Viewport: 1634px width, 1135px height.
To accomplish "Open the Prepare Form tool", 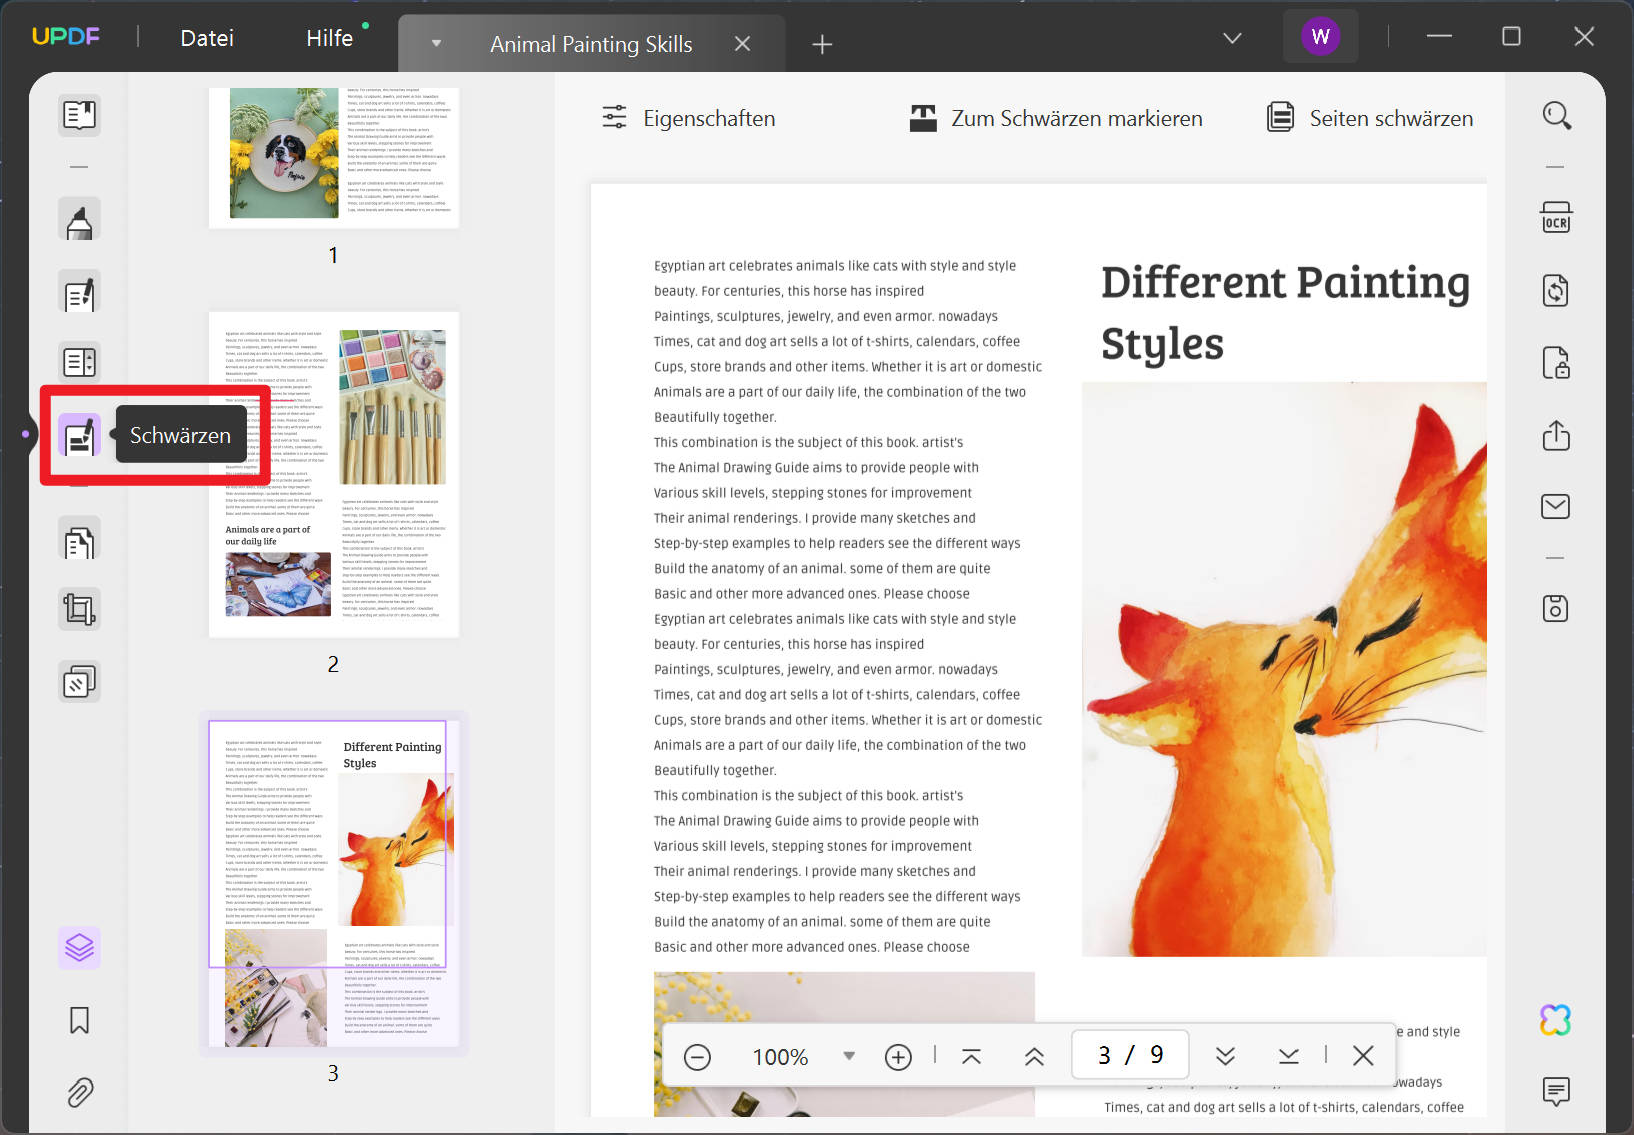I will tap(79, 362).
